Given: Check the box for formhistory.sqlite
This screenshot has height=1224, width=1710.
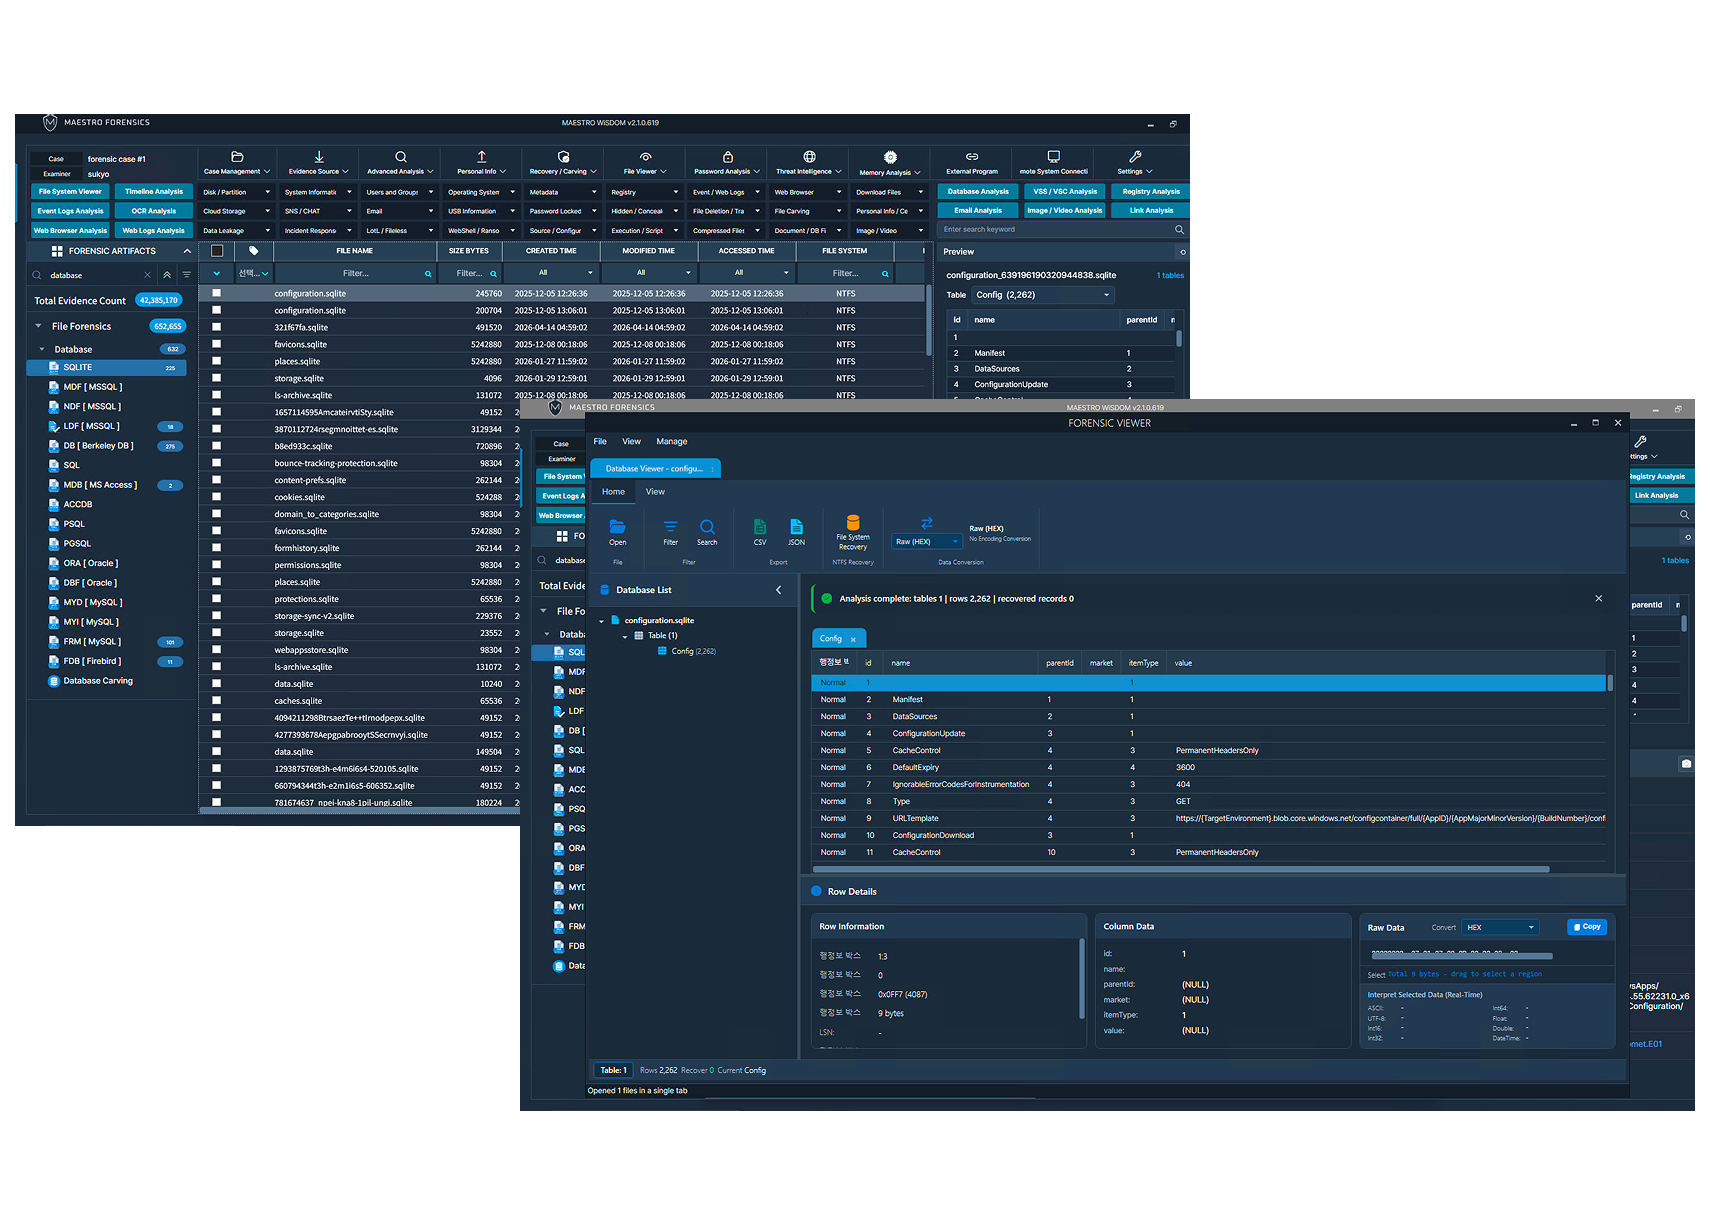Looking at the screenshot, I should (x=216, y=548).
